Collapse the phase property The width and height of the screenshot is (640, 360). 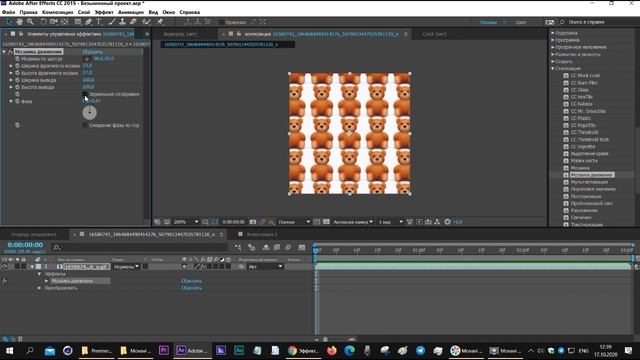click(x=11, y=101)
